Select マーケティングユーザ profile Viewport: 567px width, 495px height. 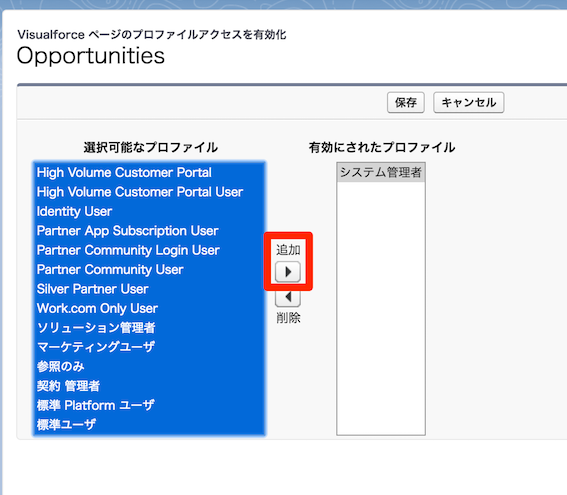(x=149, y=347)
